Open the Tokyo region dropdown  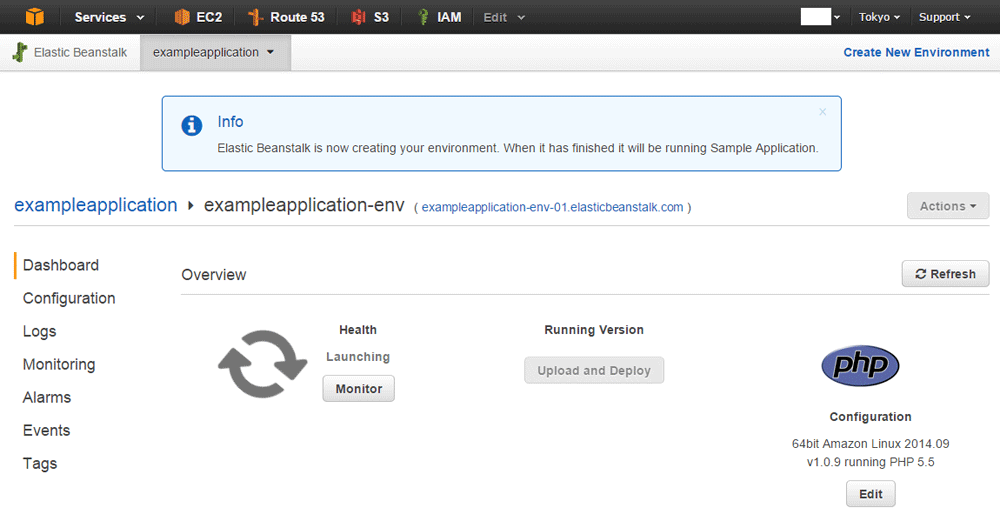coord(879,17)
